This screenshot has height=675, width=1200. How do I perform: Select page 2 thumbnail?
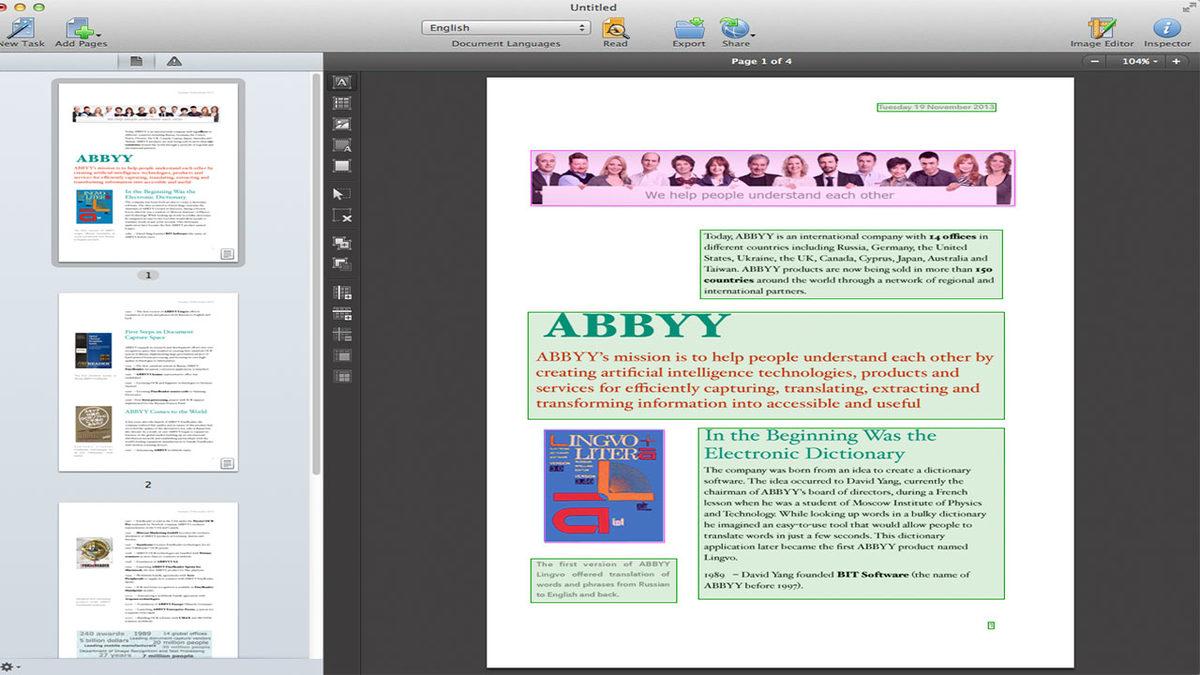pyautogui.click(x=148, y=382)
